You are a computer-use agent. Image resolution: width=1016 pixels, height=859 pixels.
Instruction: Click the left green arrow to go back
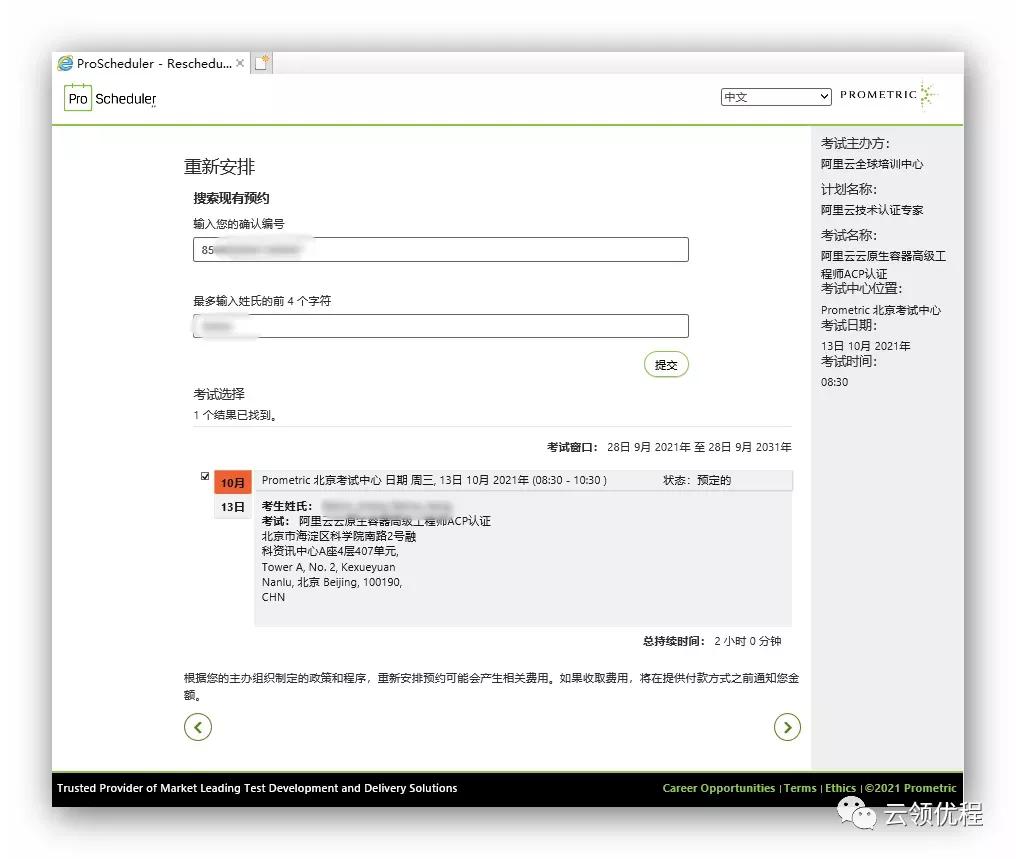(197, 727)
